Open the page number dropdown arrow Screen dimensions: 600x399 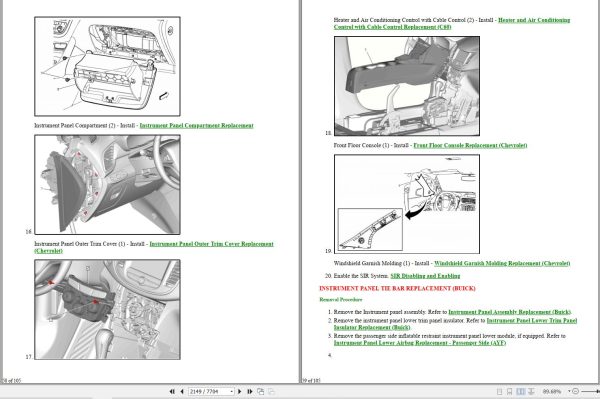[x=232, y=391]
